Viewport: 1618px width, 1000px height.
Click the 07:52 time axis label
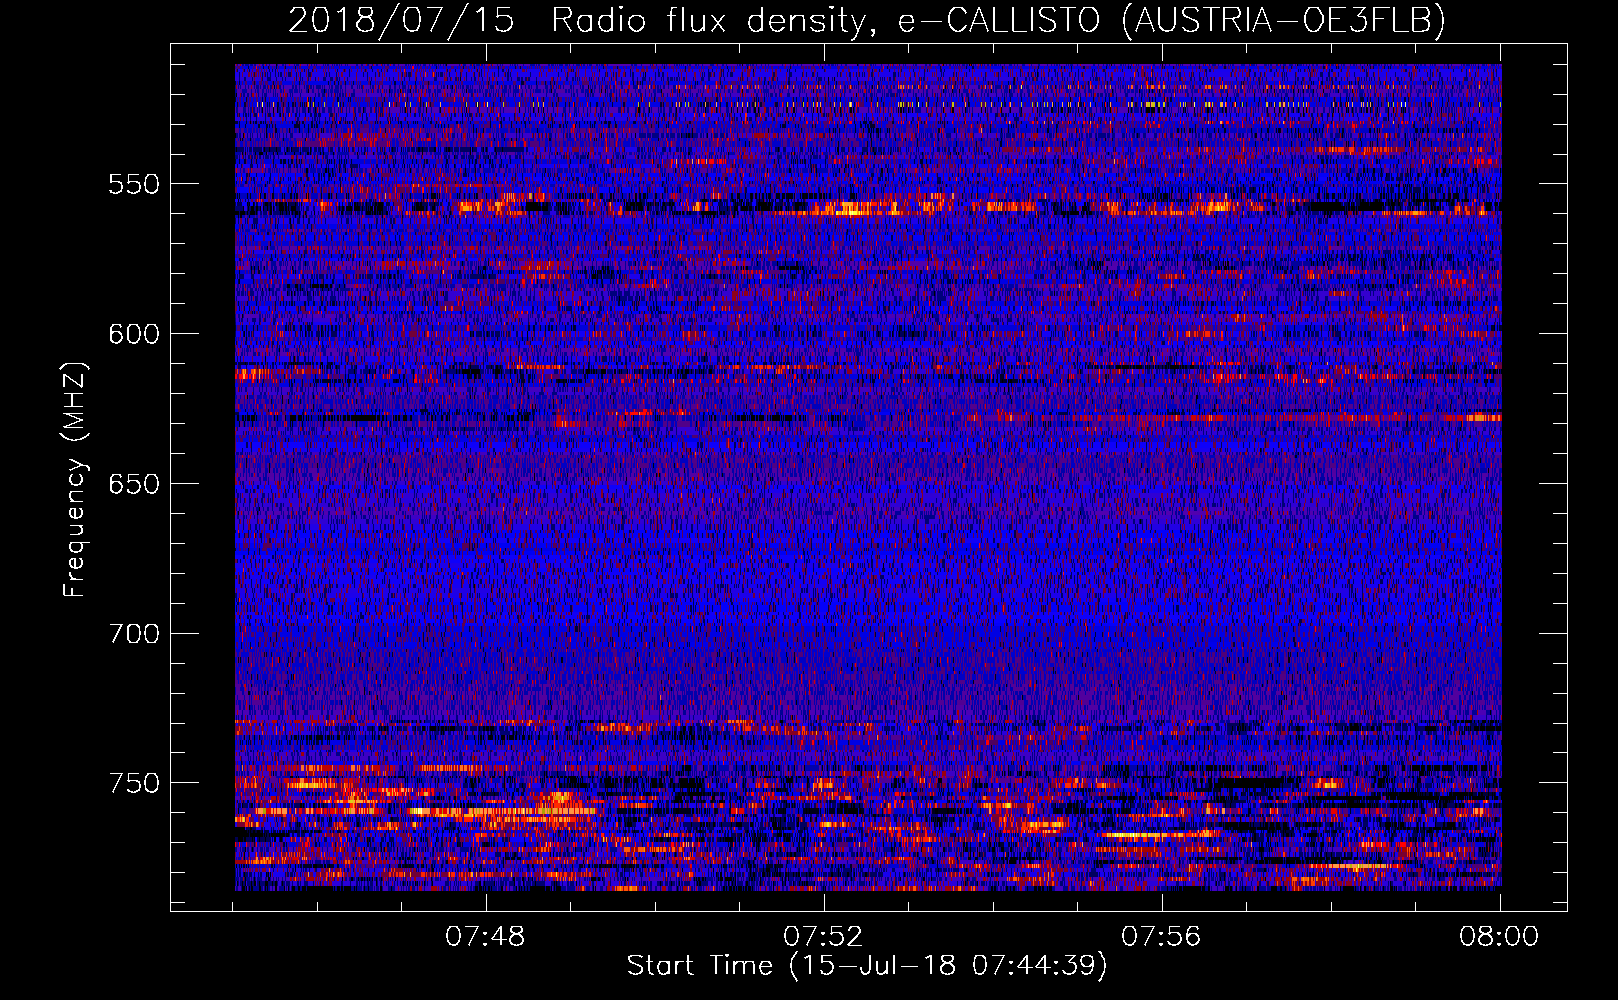[x=823, y=937]
